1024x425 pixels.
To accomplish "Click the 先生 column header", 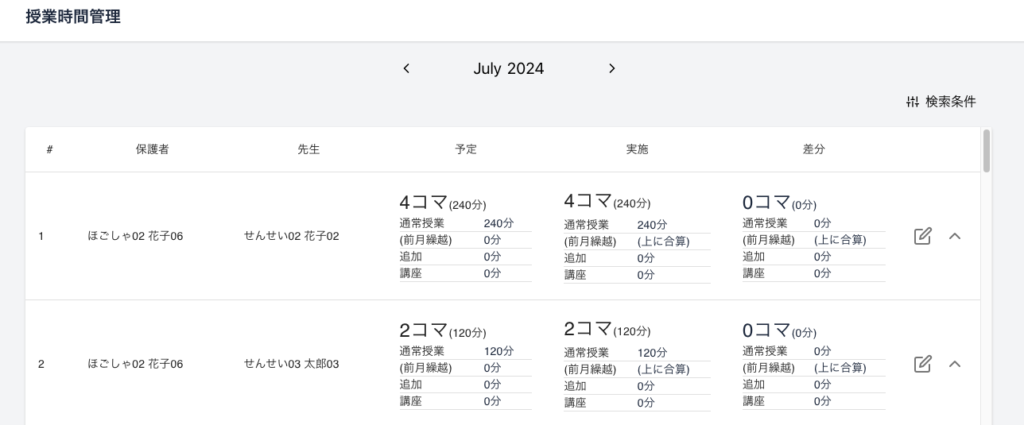I will (308, 149).
